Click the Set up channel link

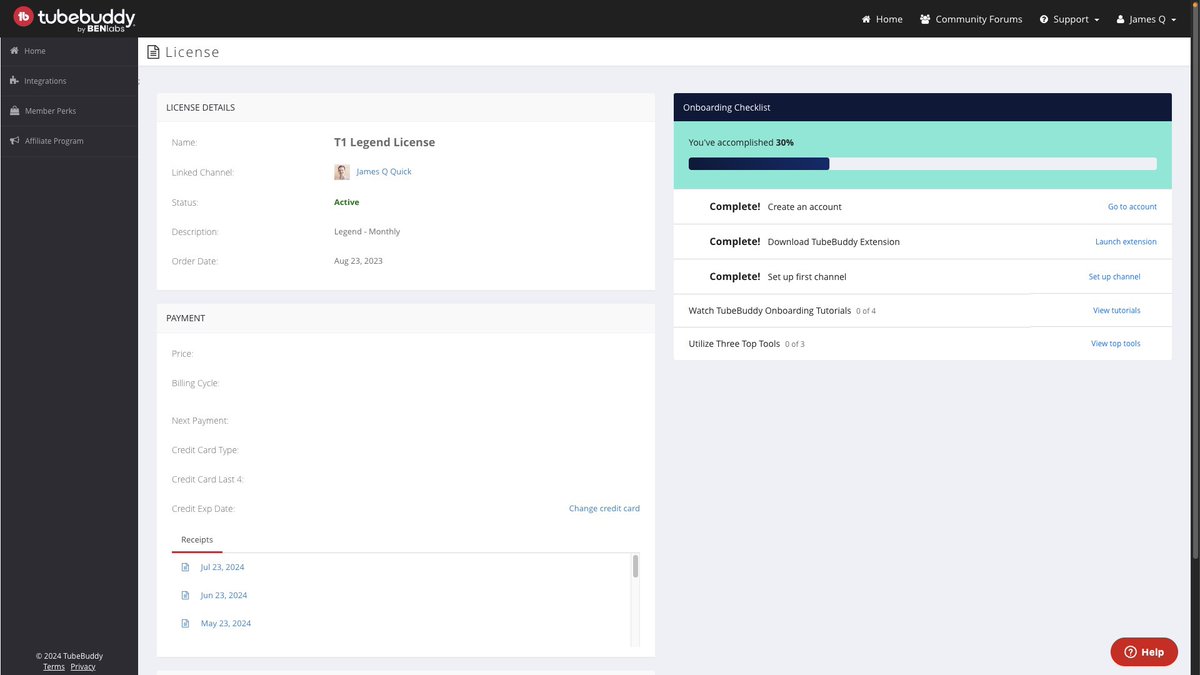click(x=1114, y=277)
